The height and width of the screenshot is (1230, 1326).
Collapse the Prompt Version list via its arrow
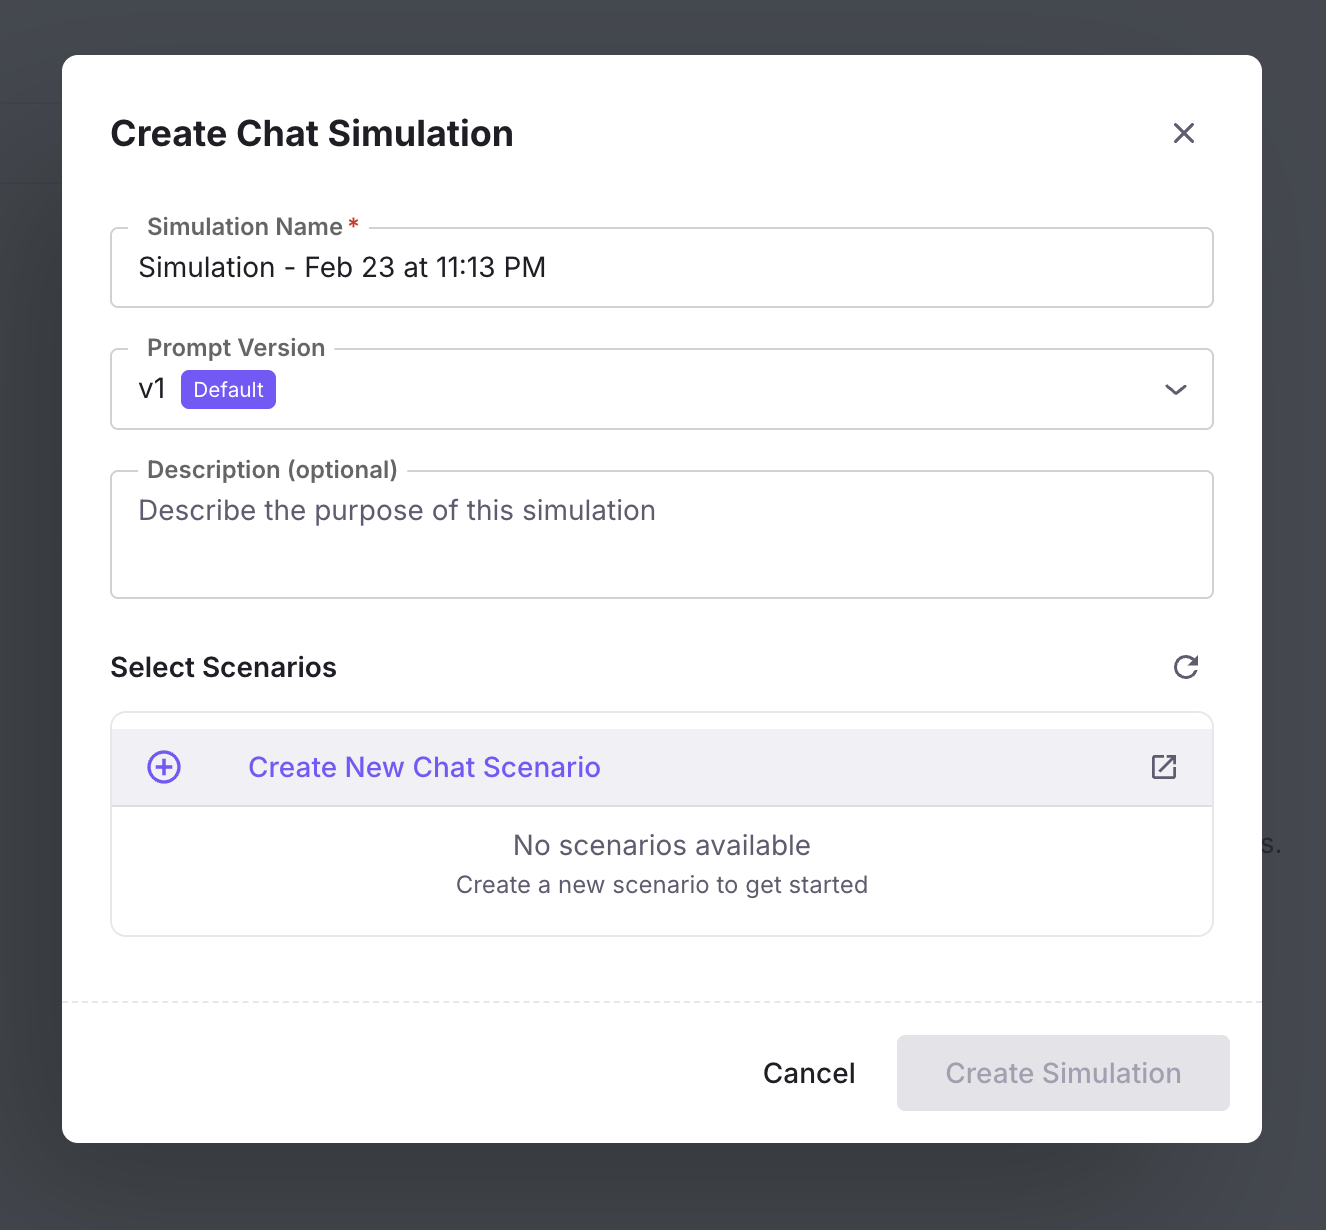tap(1176, 389)
